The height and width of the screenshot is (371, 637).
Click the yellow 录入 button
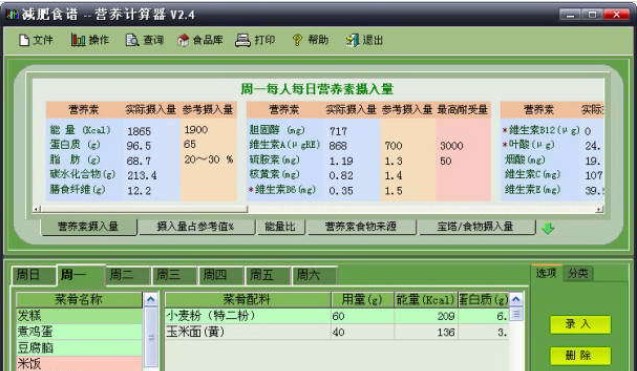580,324
